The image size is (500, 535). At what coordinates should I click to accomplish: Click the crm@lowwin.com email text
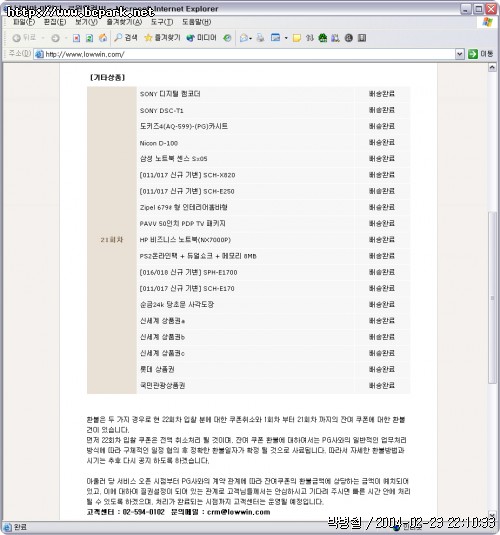click(239, 512)
